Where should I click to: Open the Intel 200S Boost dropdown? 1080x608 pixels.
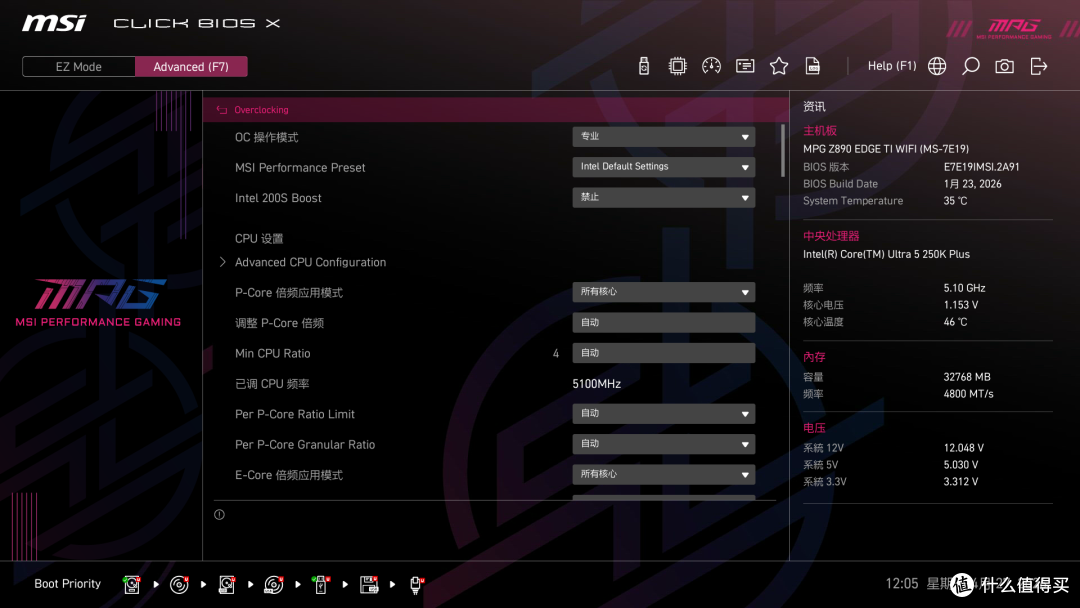pos(663,197)
